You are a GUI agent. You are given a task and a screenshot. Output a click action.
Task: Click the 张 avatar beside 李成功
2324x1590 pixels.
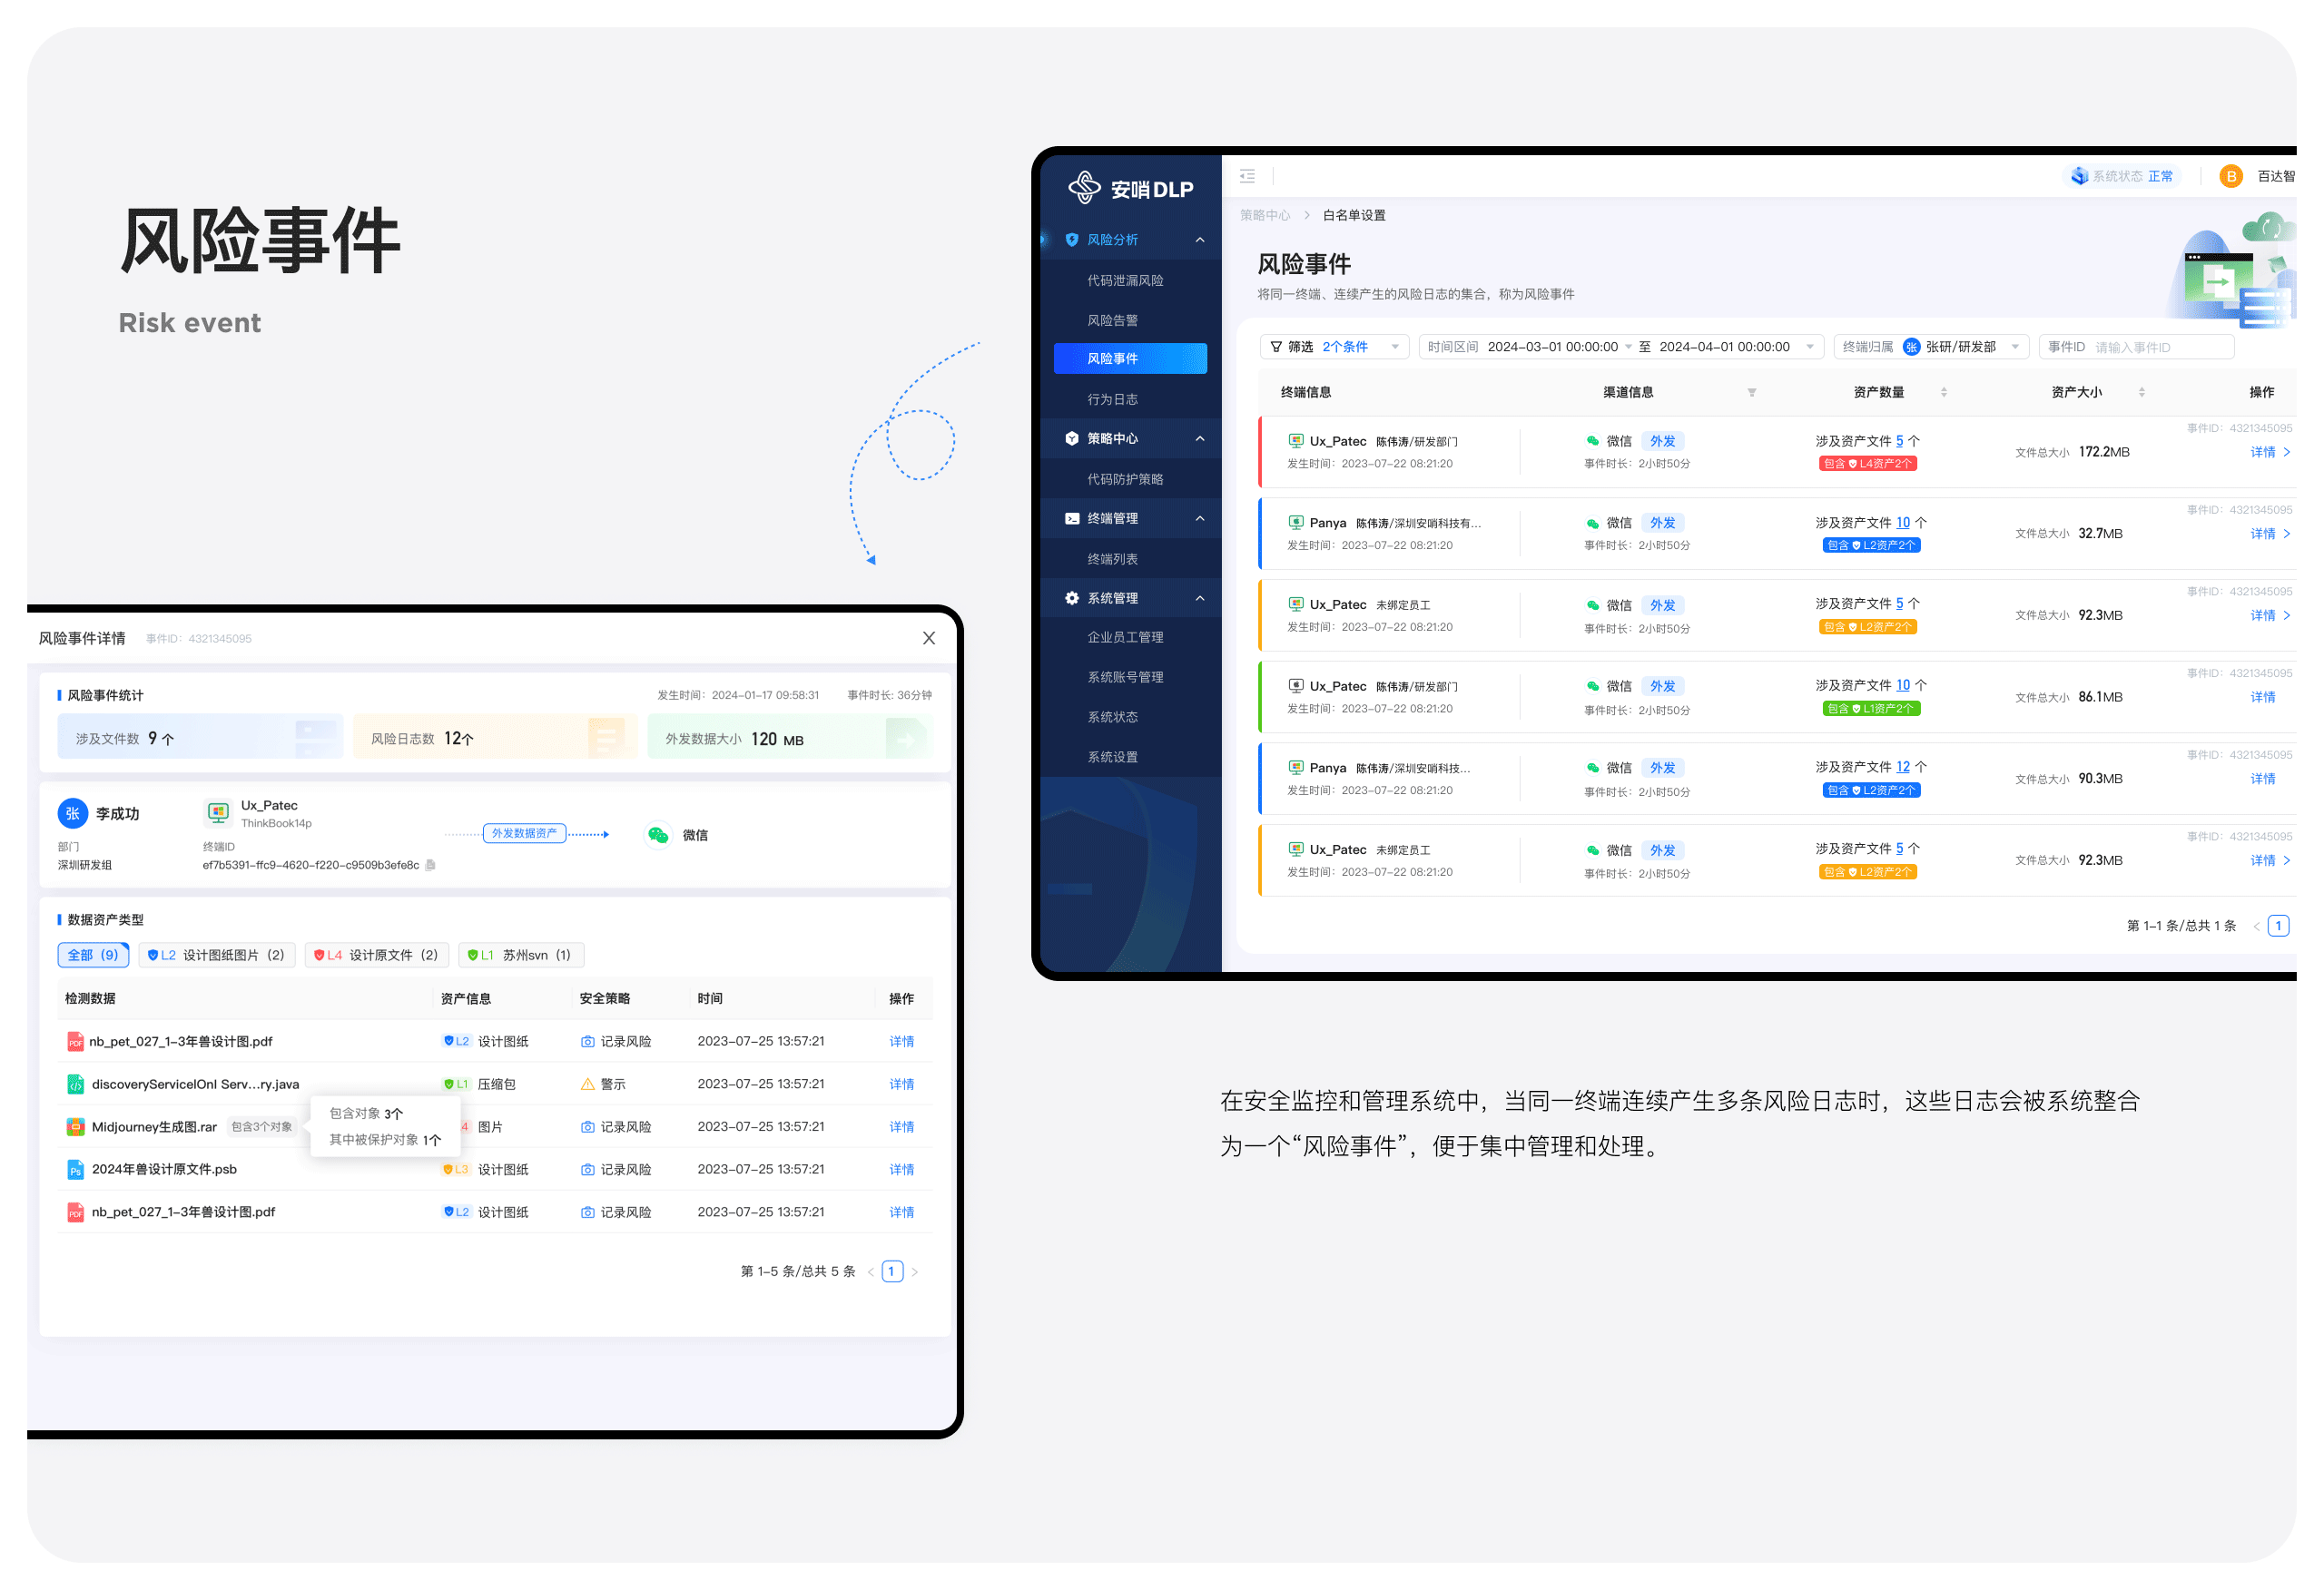click(x=72, y=814)
